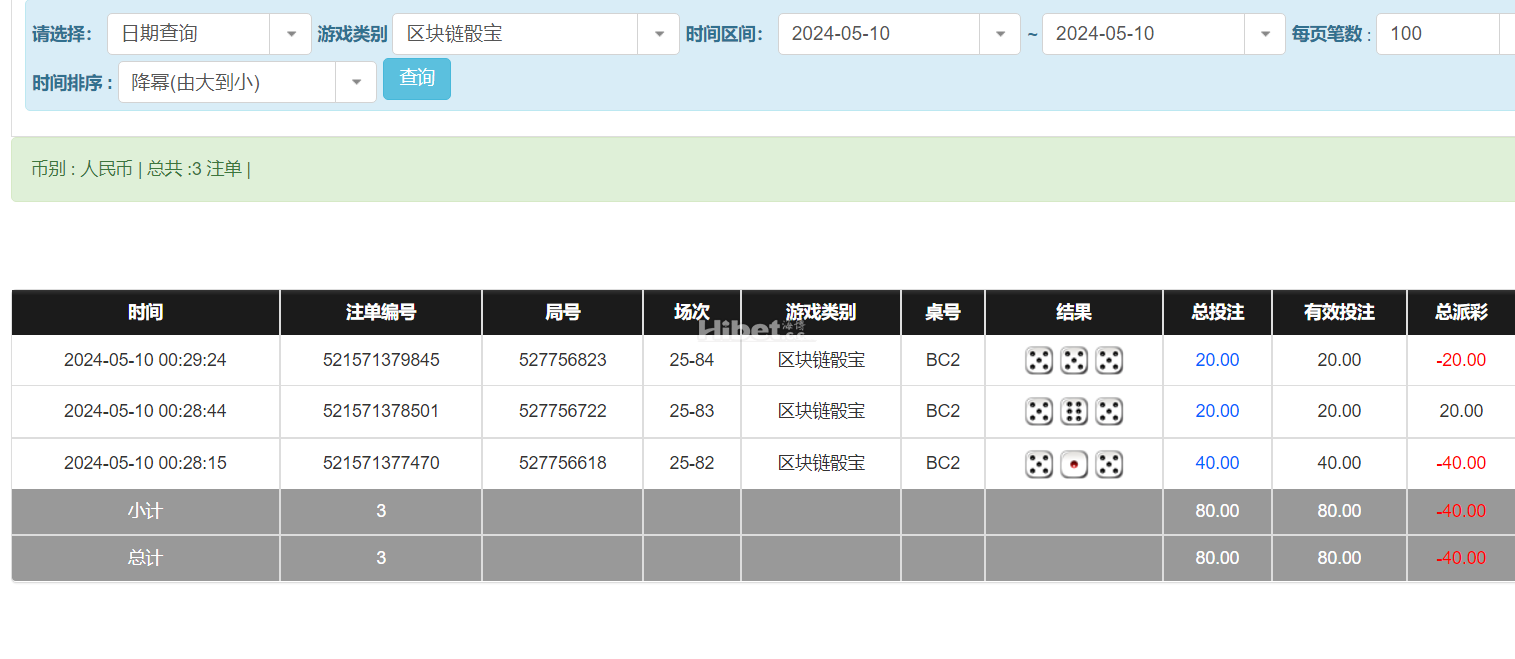This screenshot has width=1515, height=659.
Task: Click the 查询 search button
Action: pyautogui.click(x=417, y=79)
